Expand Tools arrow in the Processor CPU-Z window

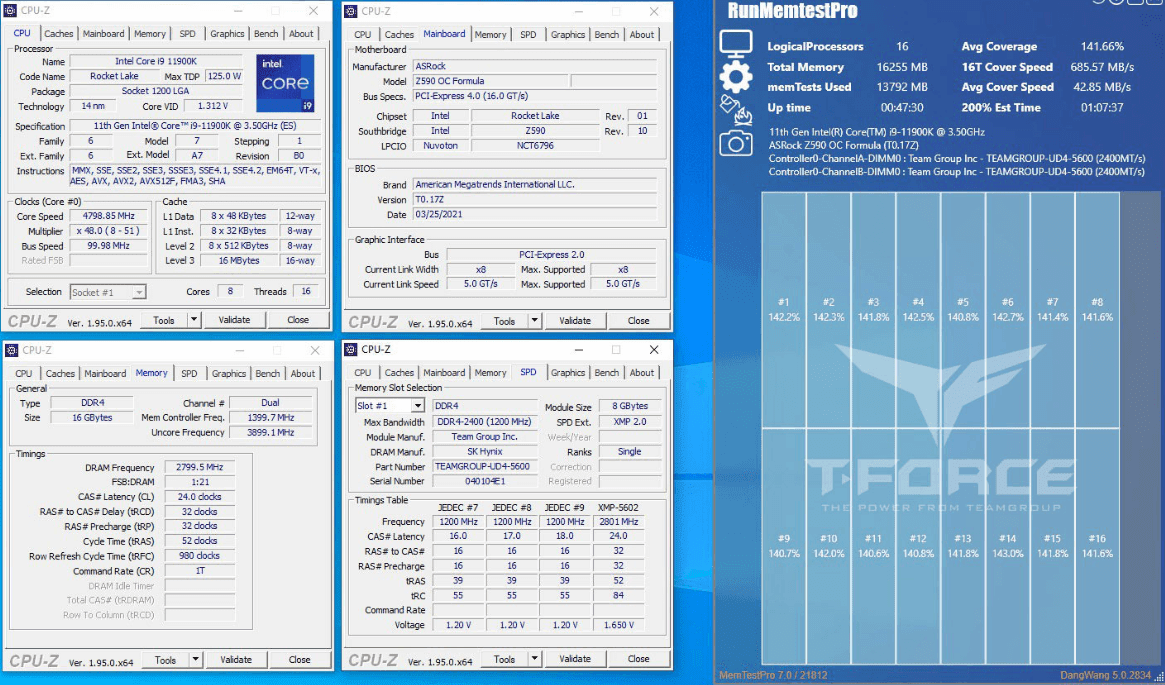pos(194,320)
